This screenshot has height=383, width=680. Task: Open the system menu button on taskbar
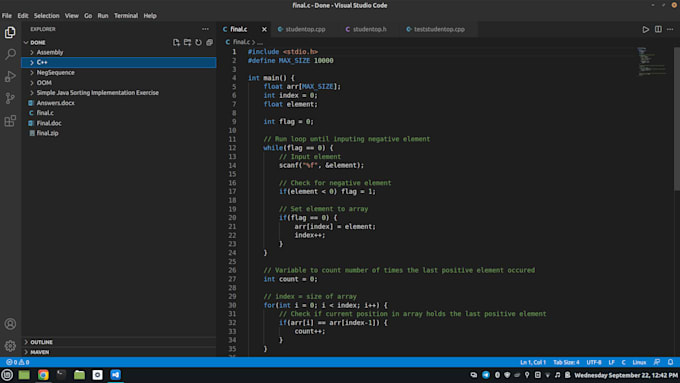7,375
